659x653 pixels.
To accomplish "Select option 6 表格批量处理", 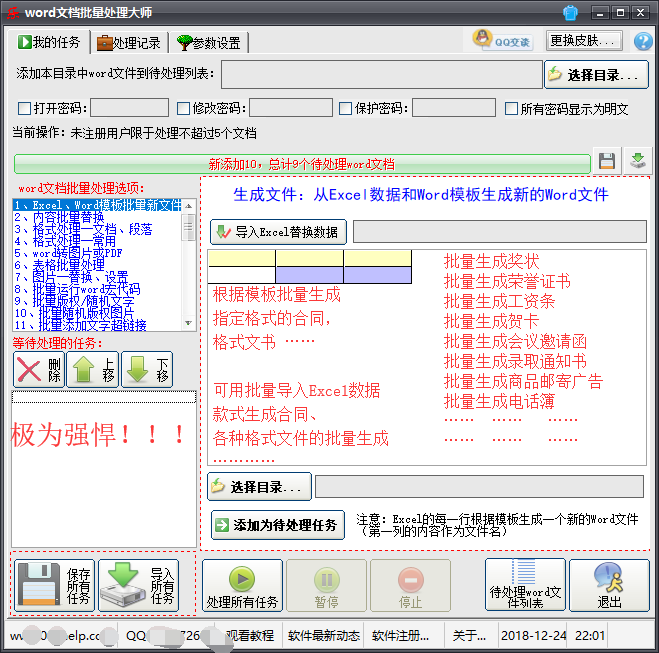I will coord(97,265).
